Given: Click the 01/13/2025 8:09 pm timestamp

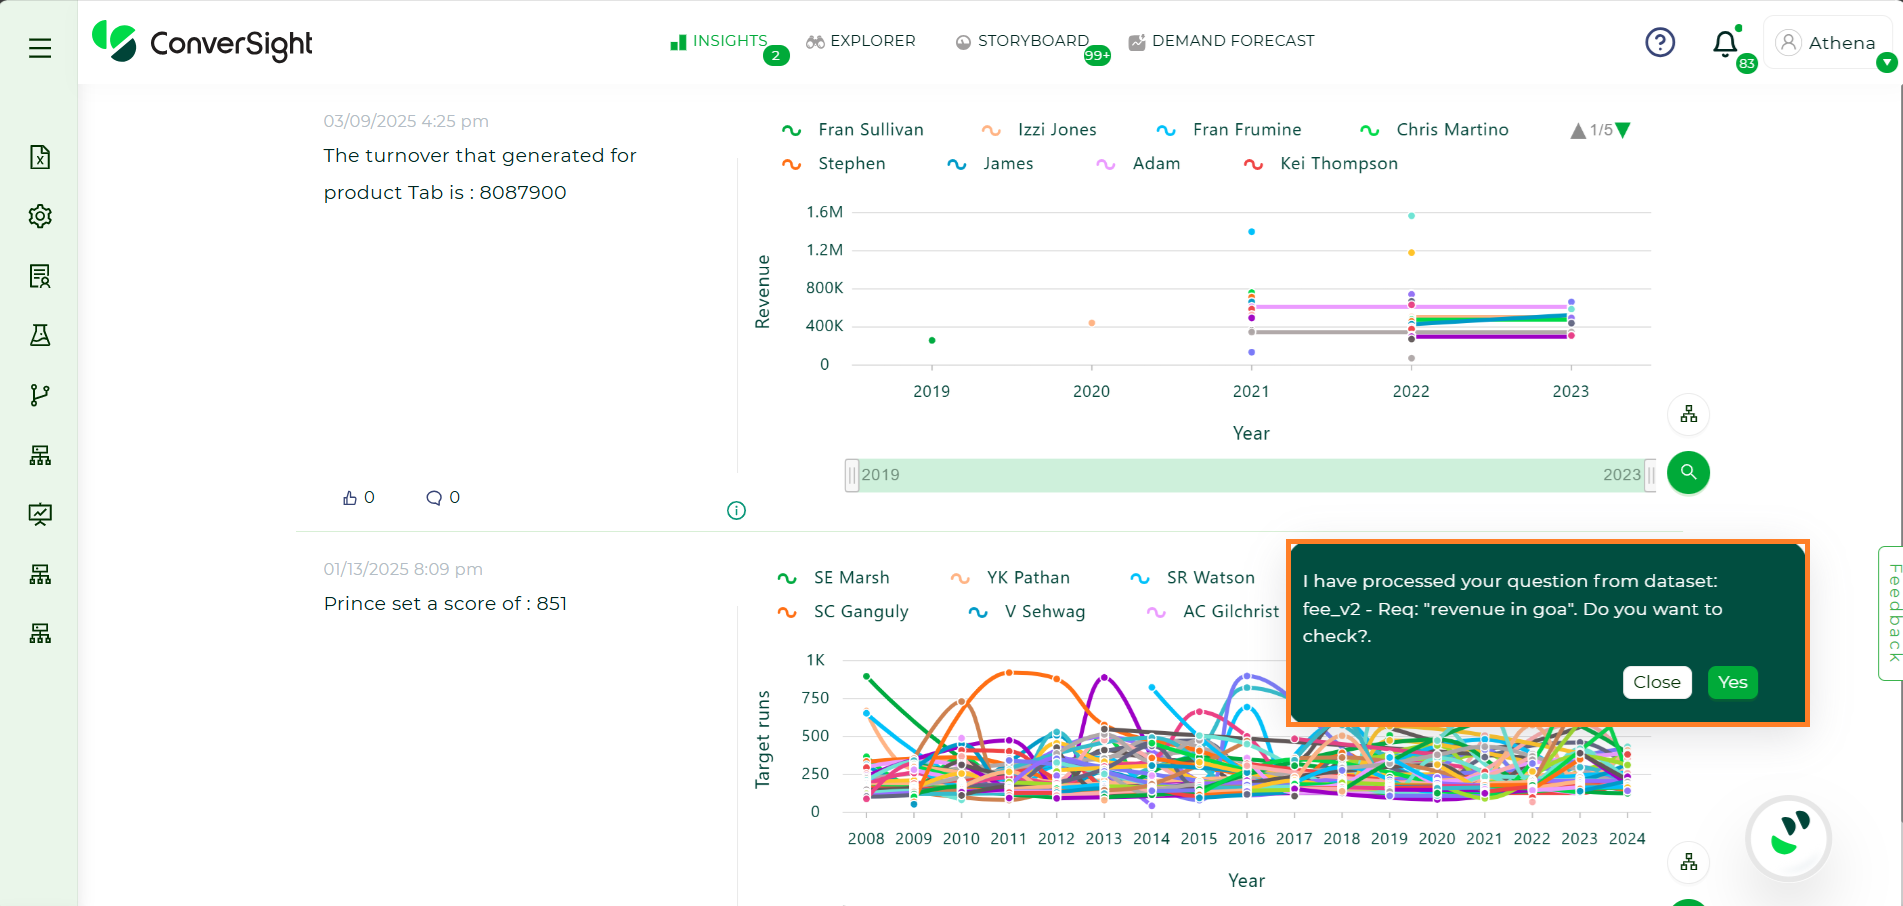Looking at the screenshot, I should click(x=403, y=569).
